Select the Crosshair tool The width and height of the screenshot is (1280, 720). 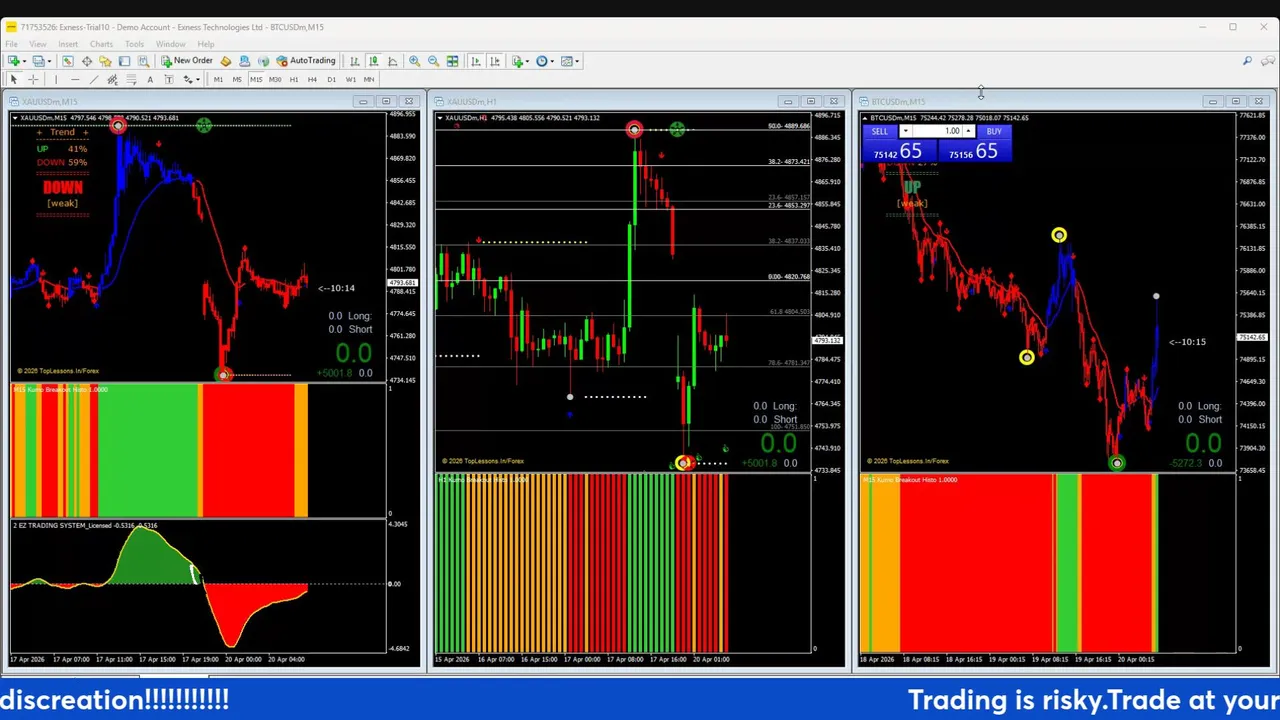coord(33,80)
